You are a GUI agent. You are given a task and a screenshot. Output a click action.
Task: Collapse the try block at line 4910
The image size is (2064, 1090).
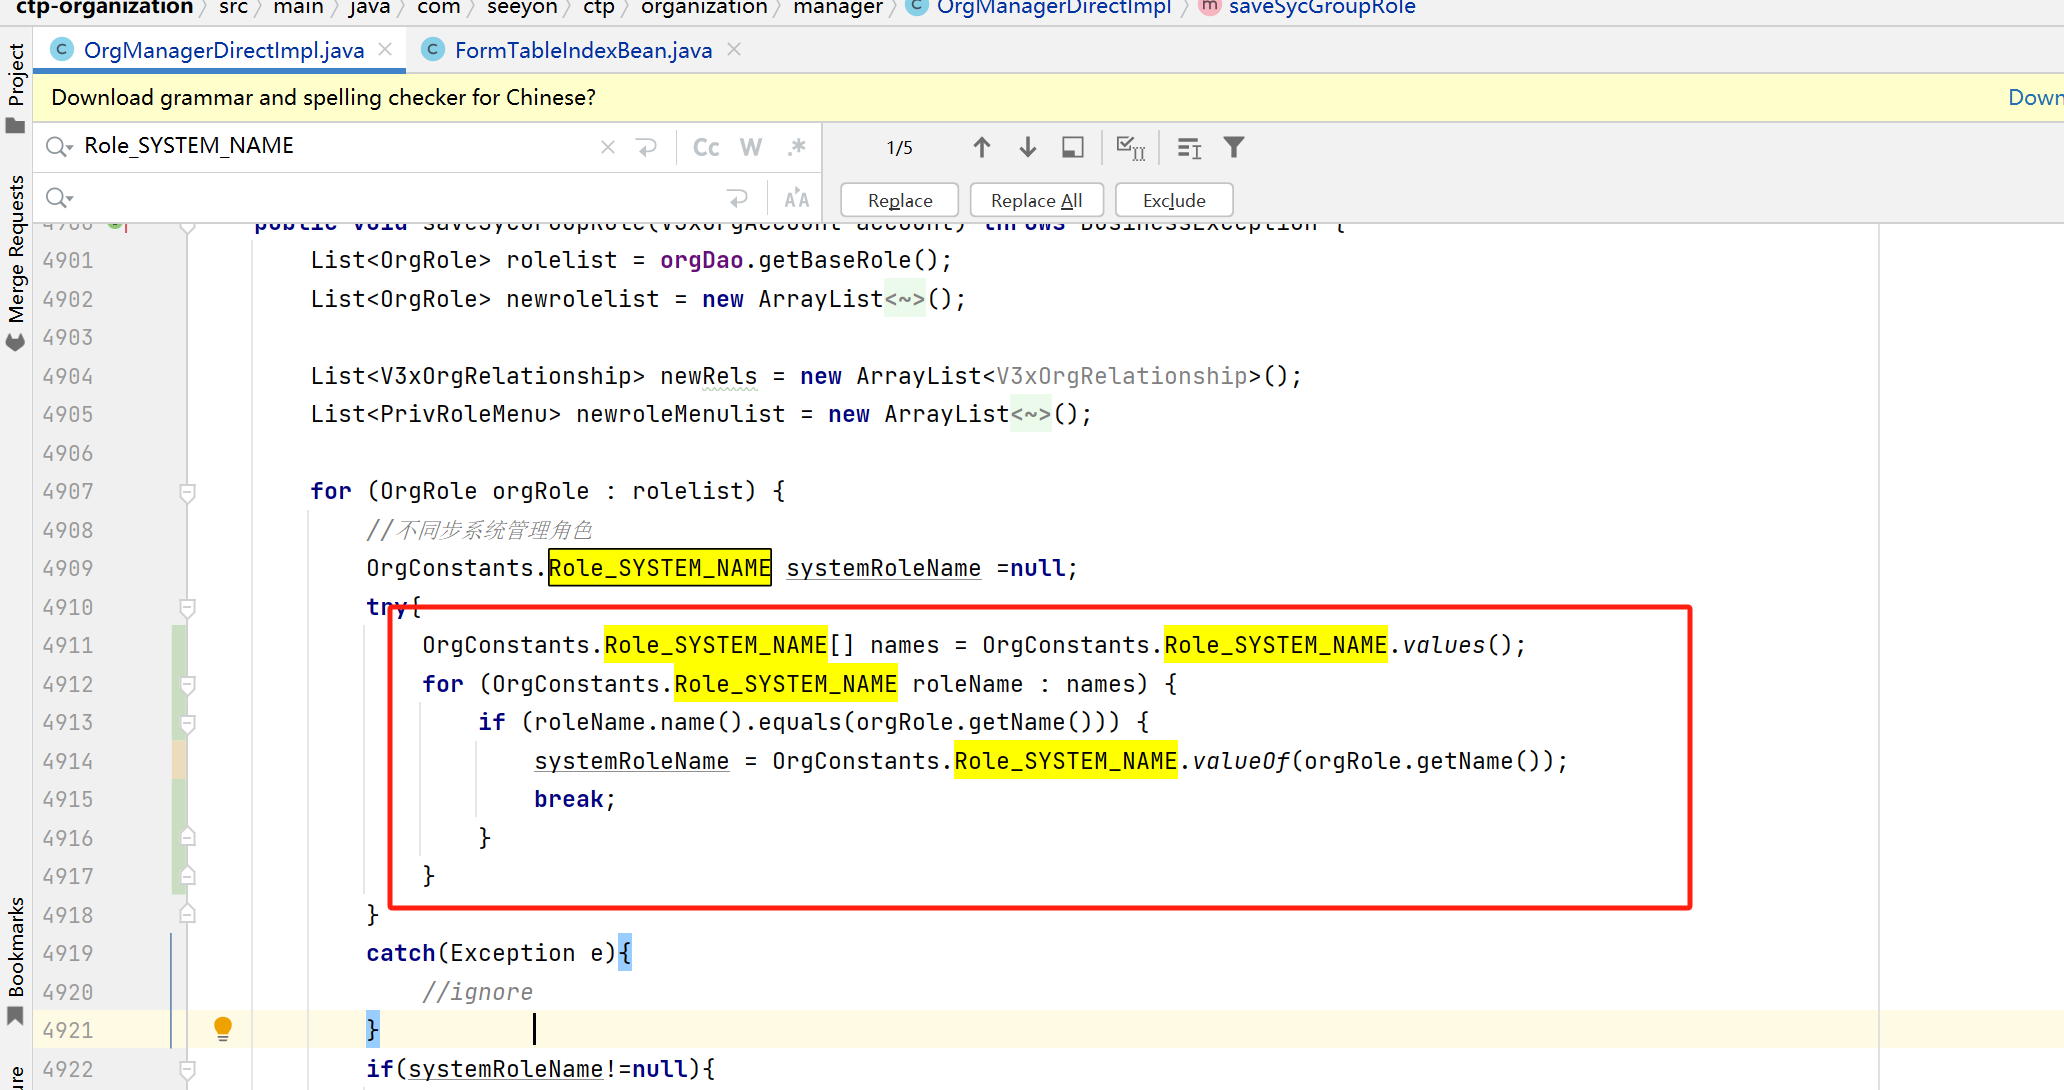point(187,607)
